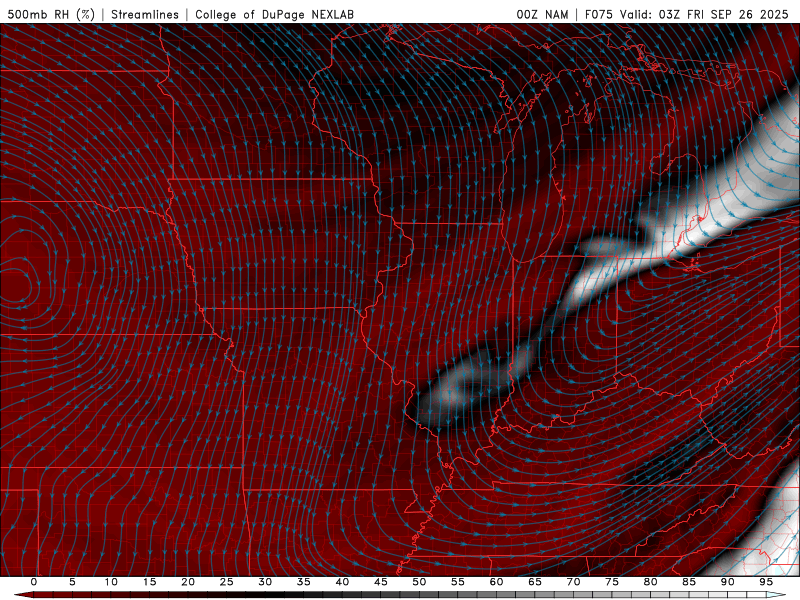Click the colorbar label '90'
The image size is (800, 600).
(728, 582)
